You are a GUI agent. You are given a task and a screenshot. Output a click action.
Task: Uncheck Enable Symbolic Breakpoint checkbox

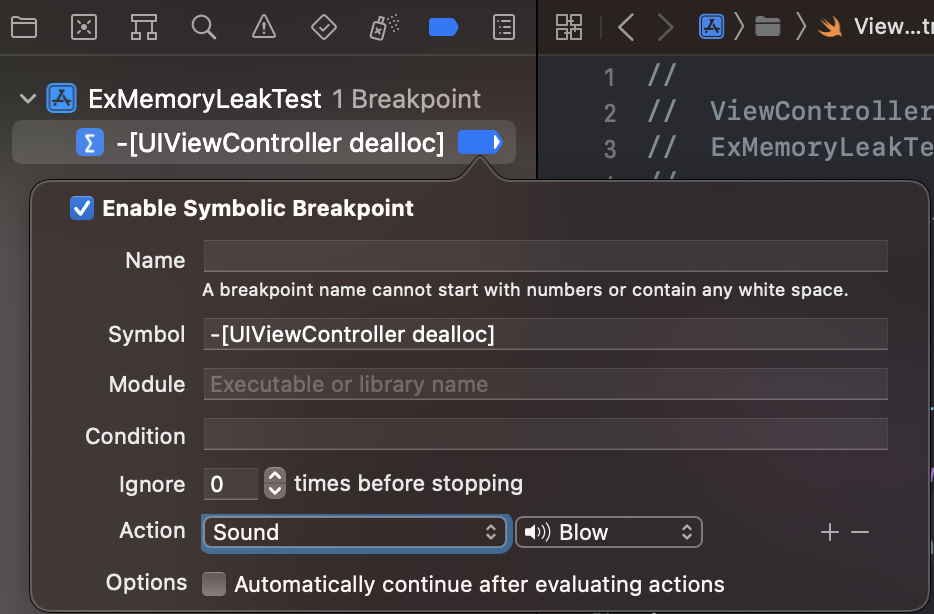82,208
